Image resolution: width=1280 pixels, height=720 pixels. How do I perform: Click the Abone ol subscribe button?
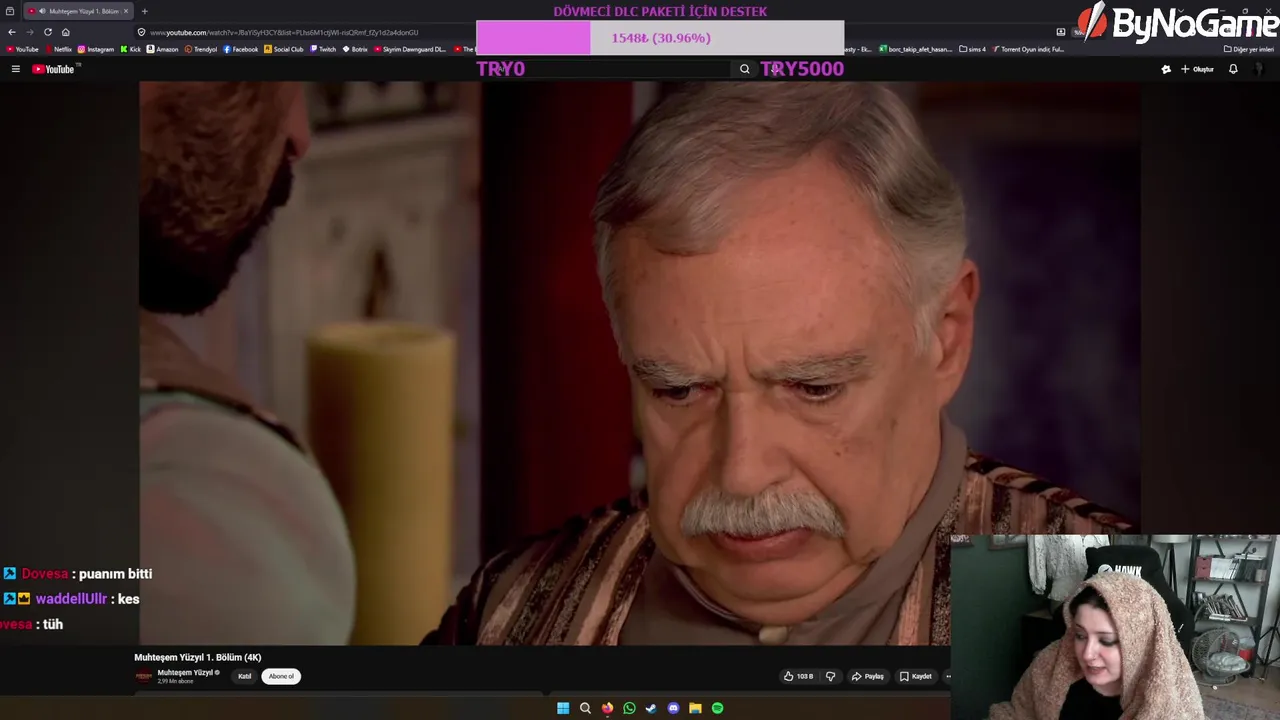click(281, 677)
